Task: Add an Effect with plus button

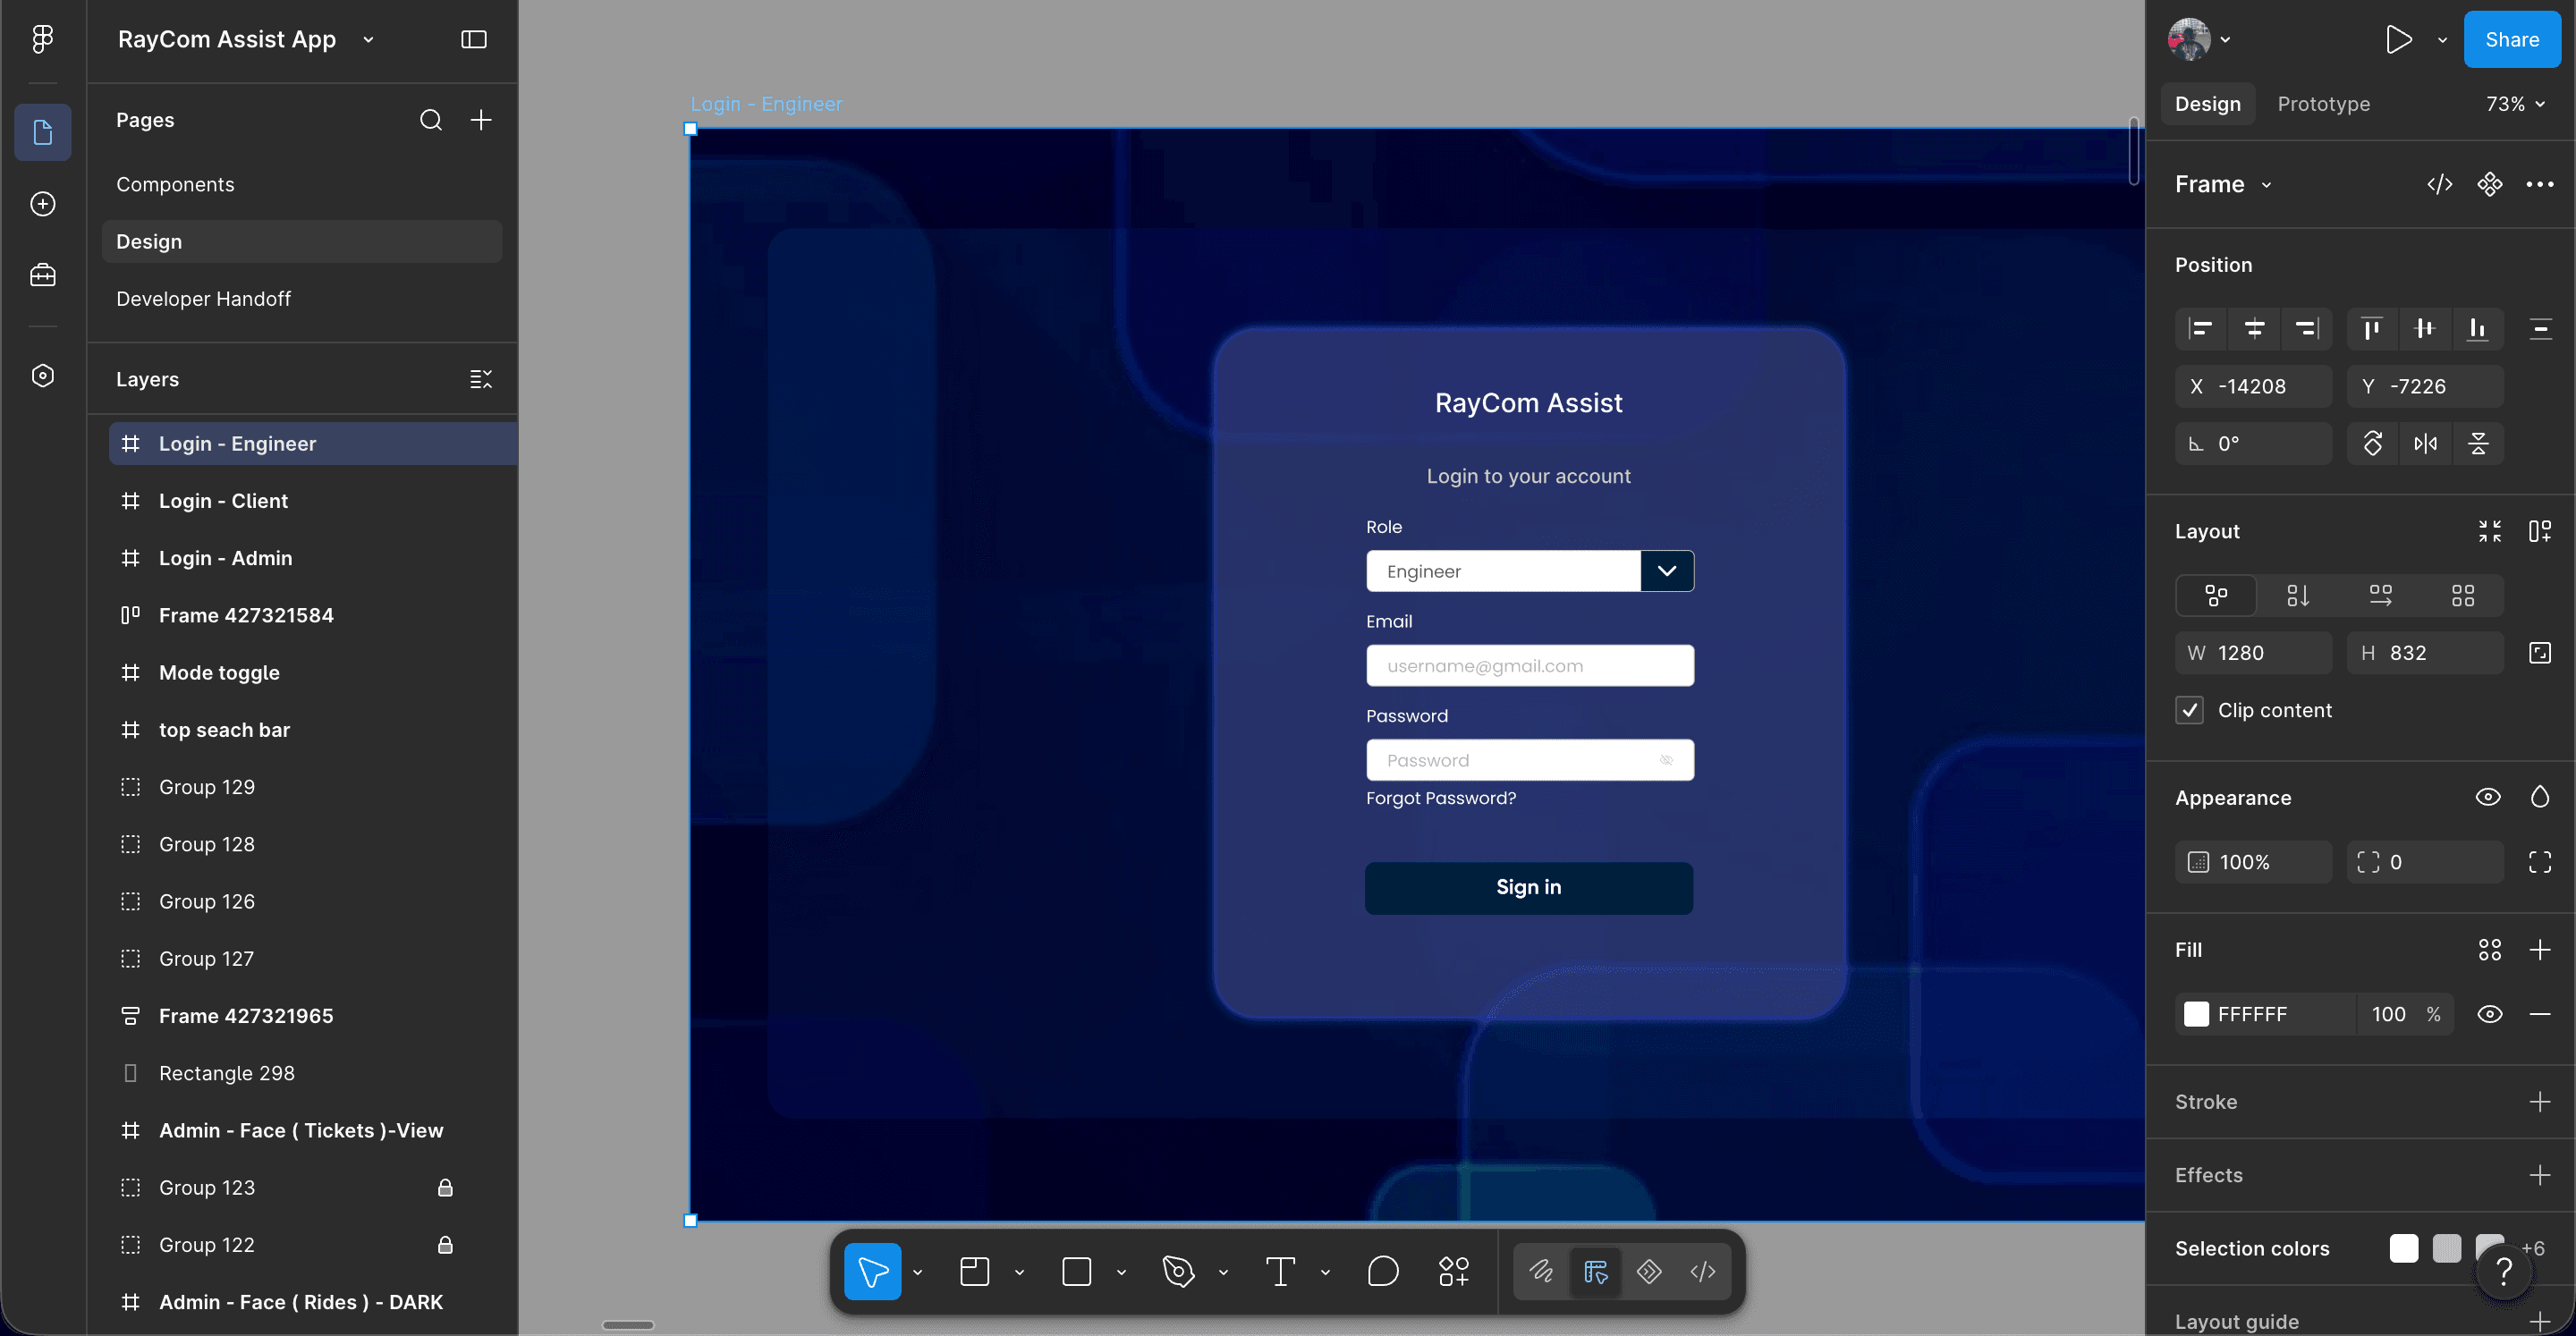Action: [2539, 1174]
